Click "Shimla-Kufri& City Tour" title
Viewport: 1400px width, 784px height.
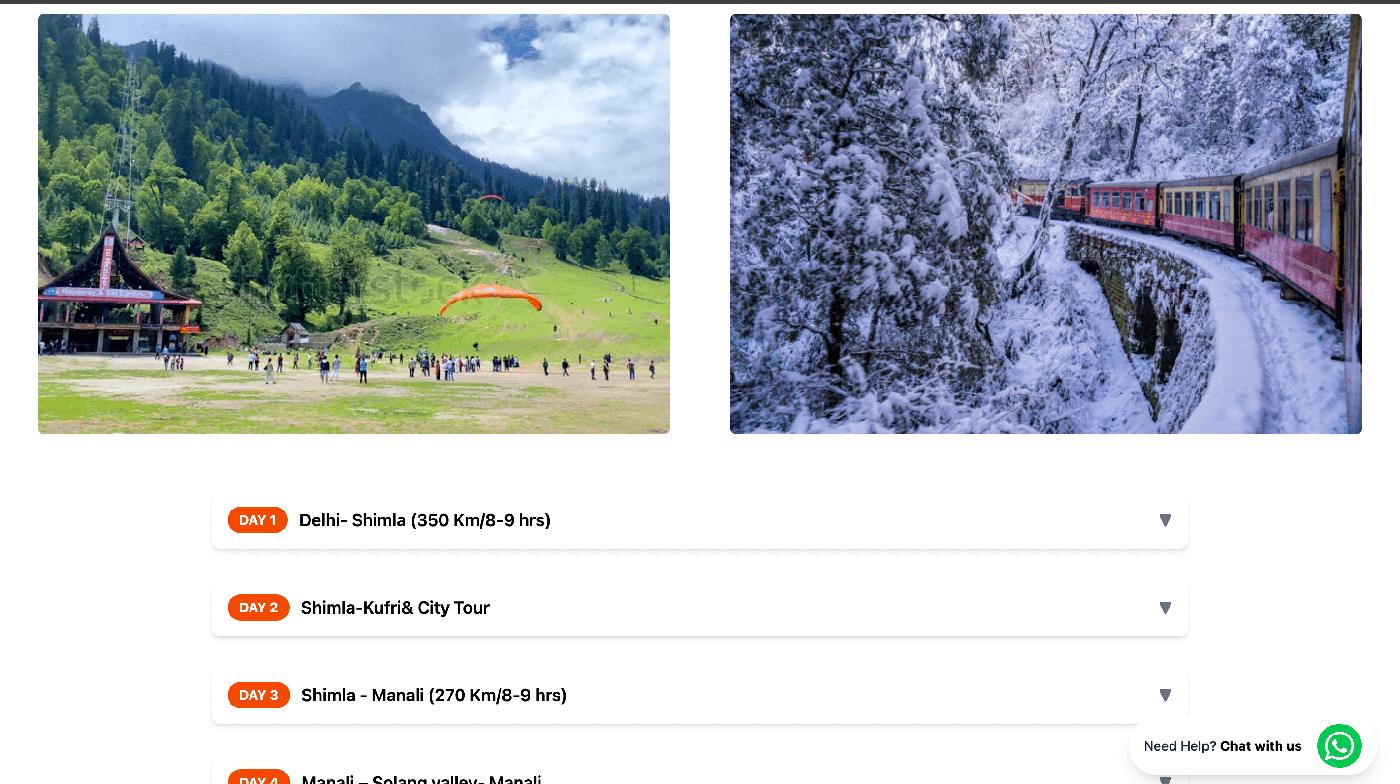pyautogui.click(x=395, y=608)
